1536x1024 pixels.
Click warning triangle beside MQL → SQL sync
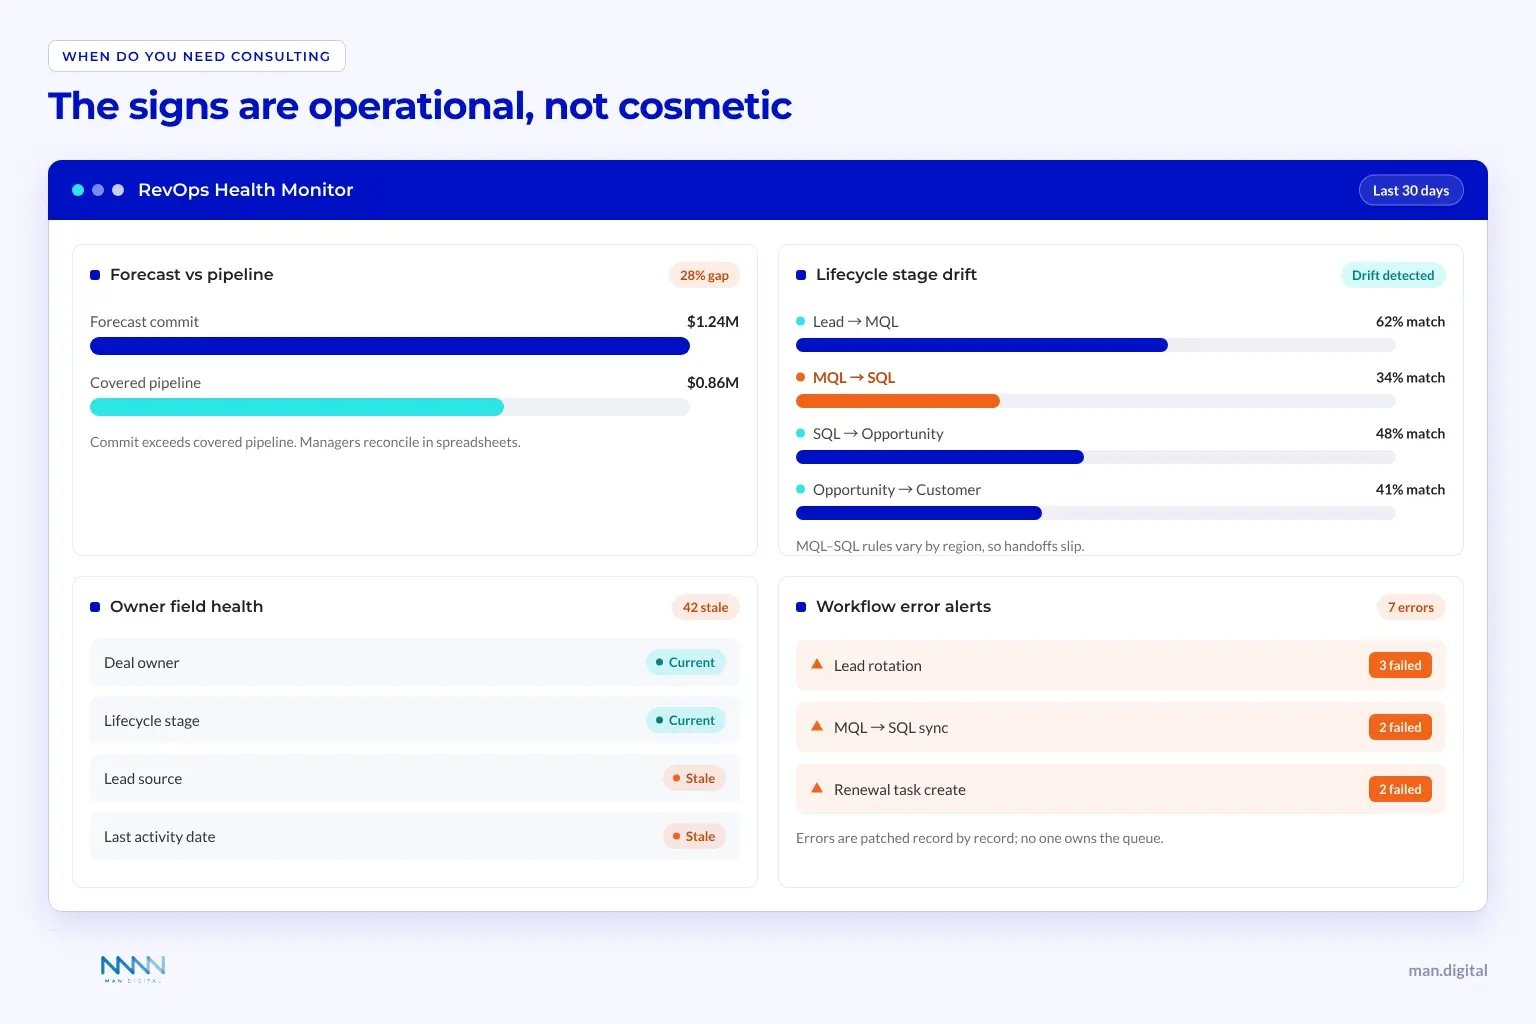(x=817, y=726)
